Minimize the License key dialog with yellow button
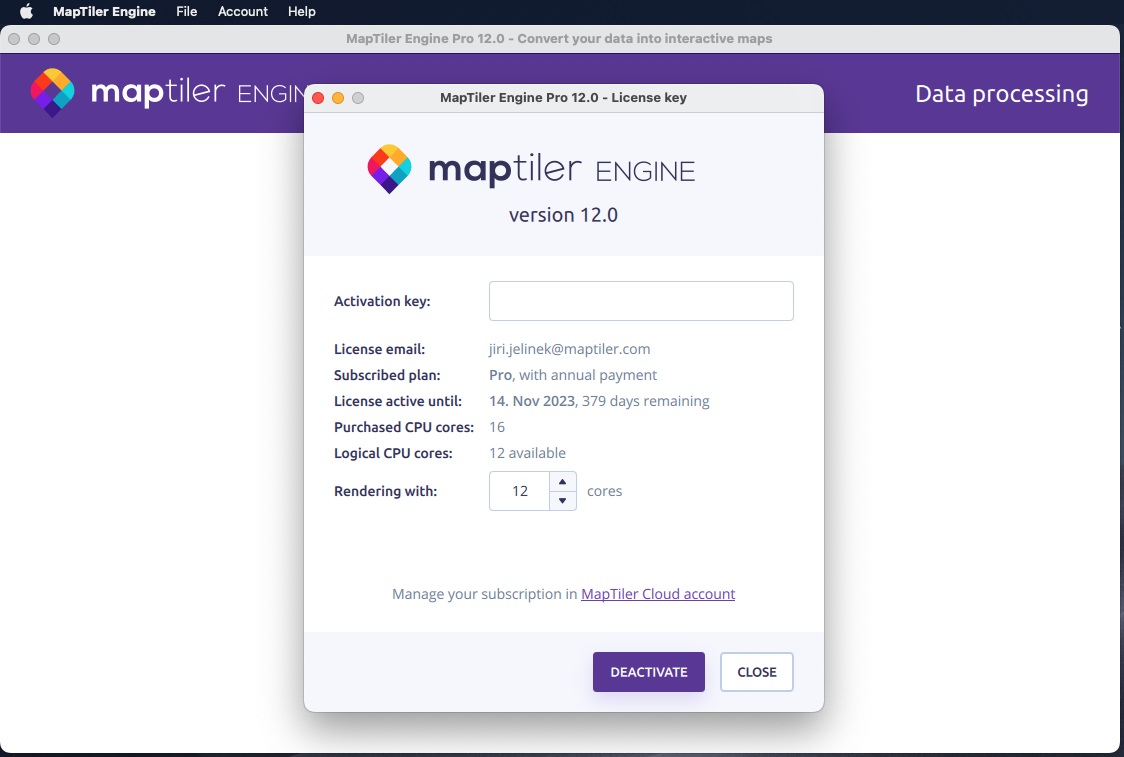 tap(338, 98)
